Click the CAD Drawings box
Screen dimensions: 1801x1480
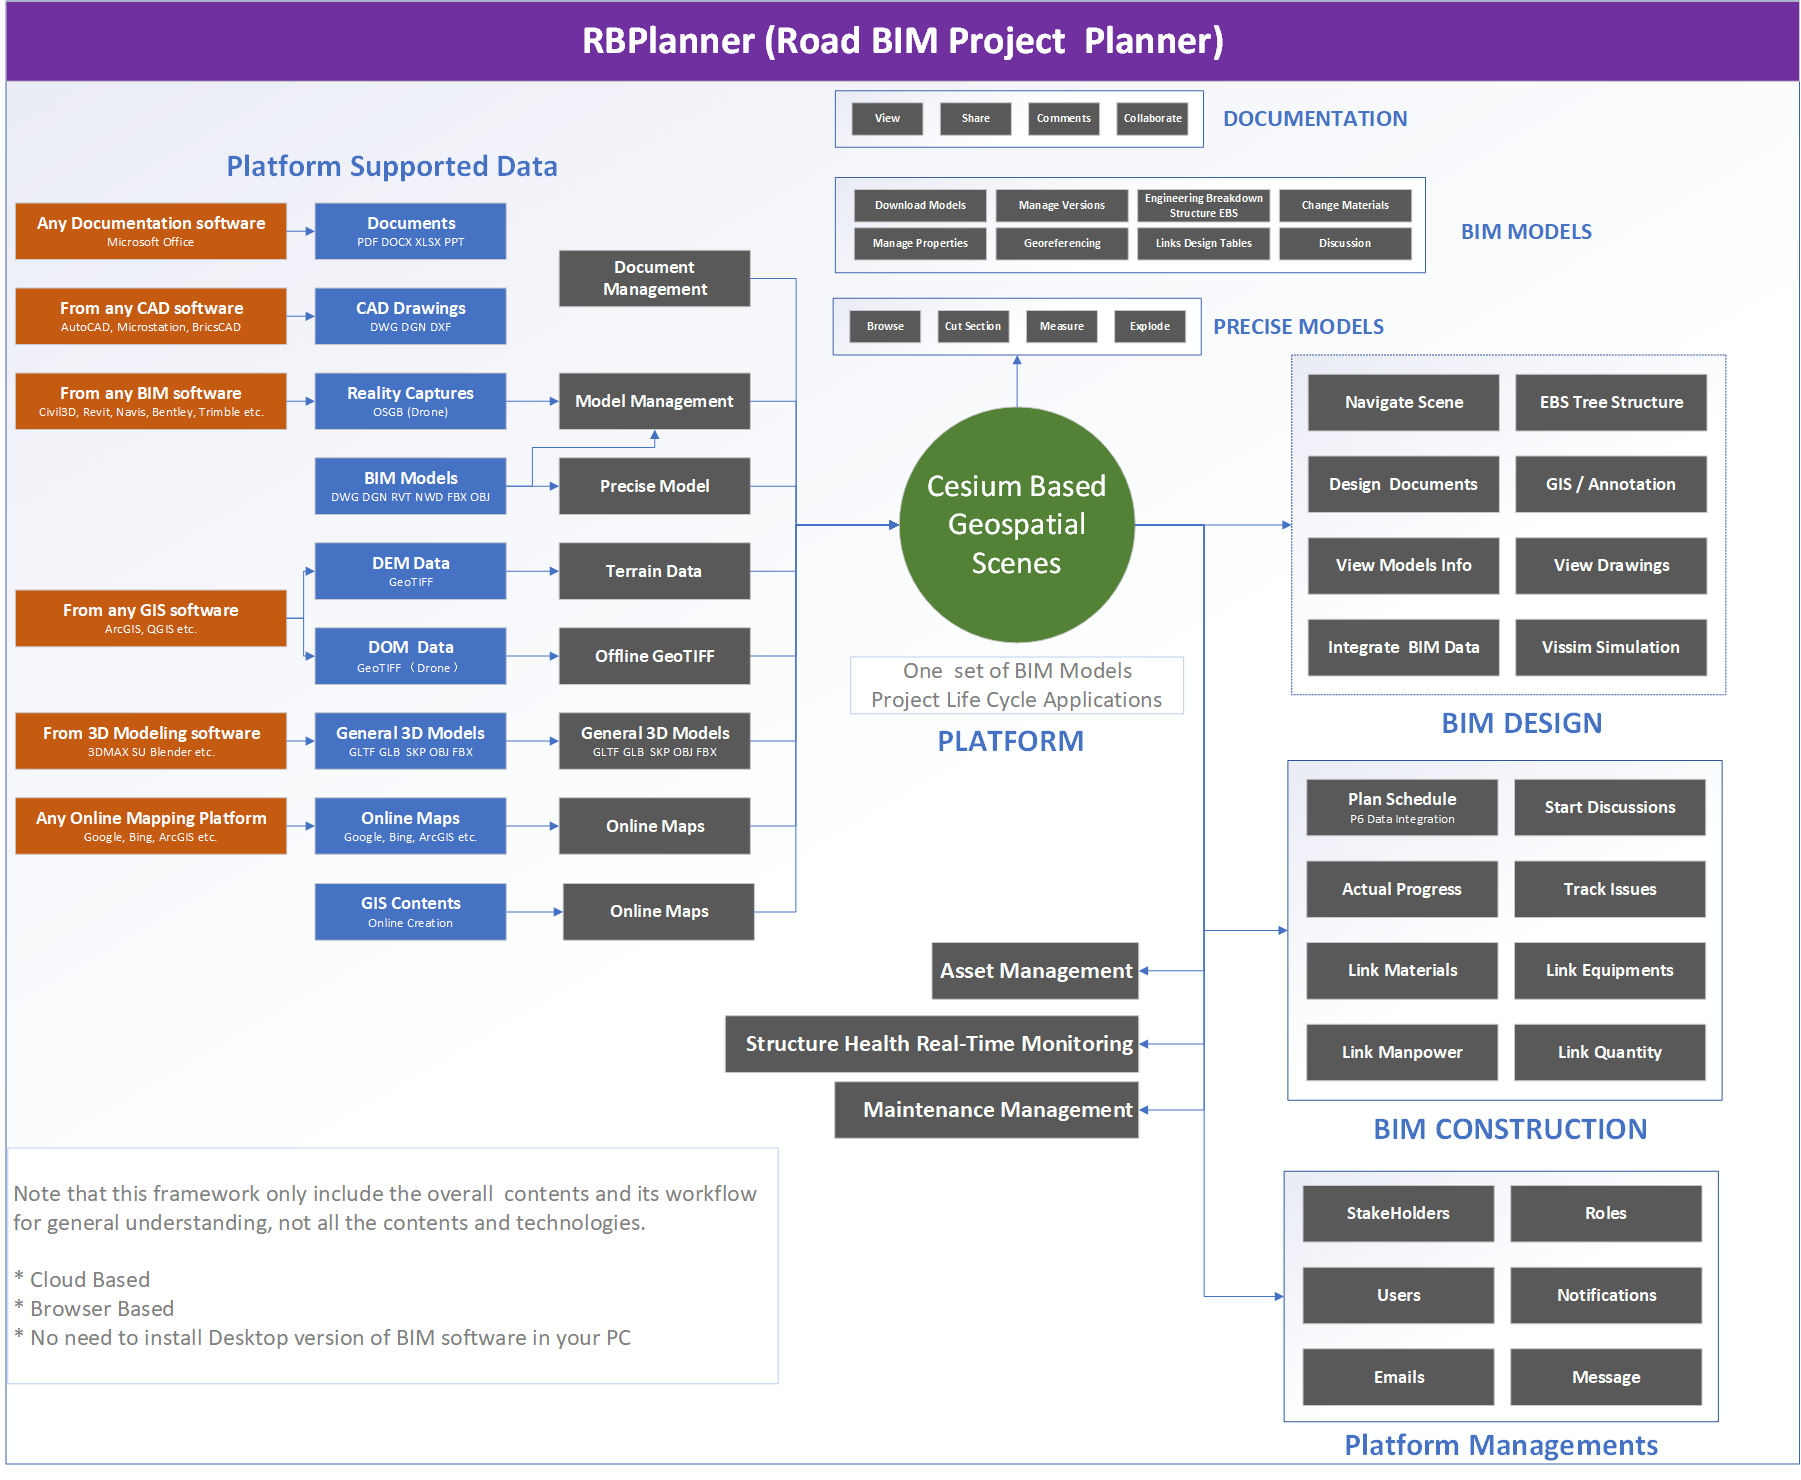click(x=410, y=316)
